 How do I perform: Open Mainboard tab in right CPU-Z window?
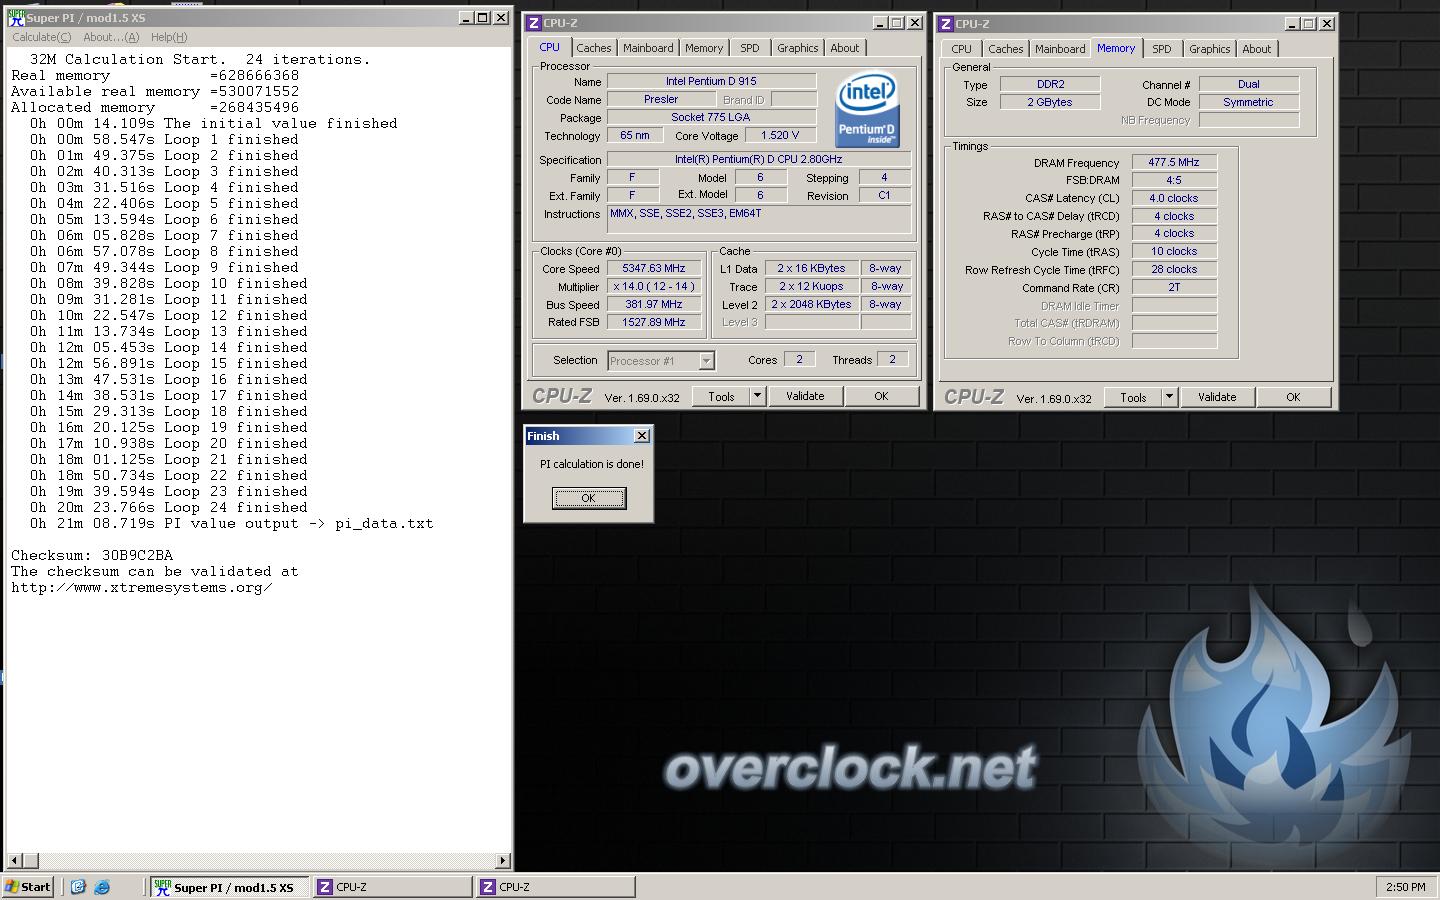tap(1060, 49)
